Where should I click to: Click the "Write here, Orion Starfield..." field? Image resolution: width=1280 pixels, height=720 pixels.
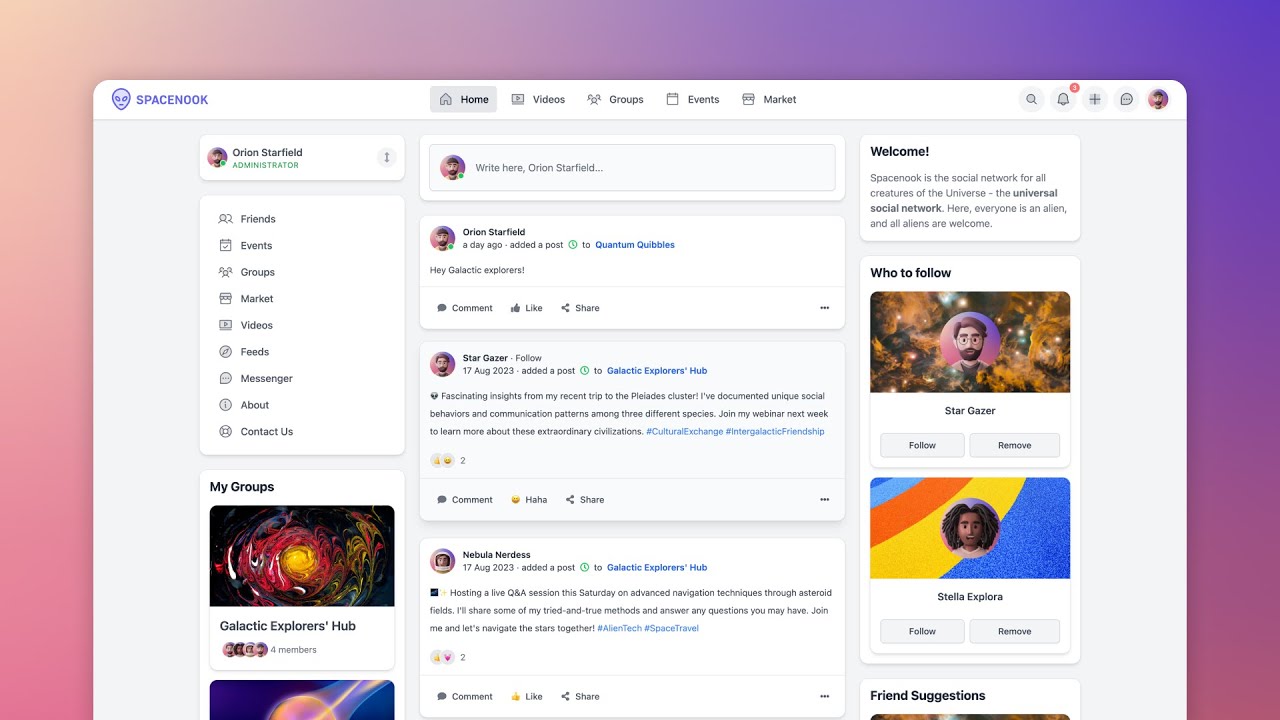[x=632, y=168]
